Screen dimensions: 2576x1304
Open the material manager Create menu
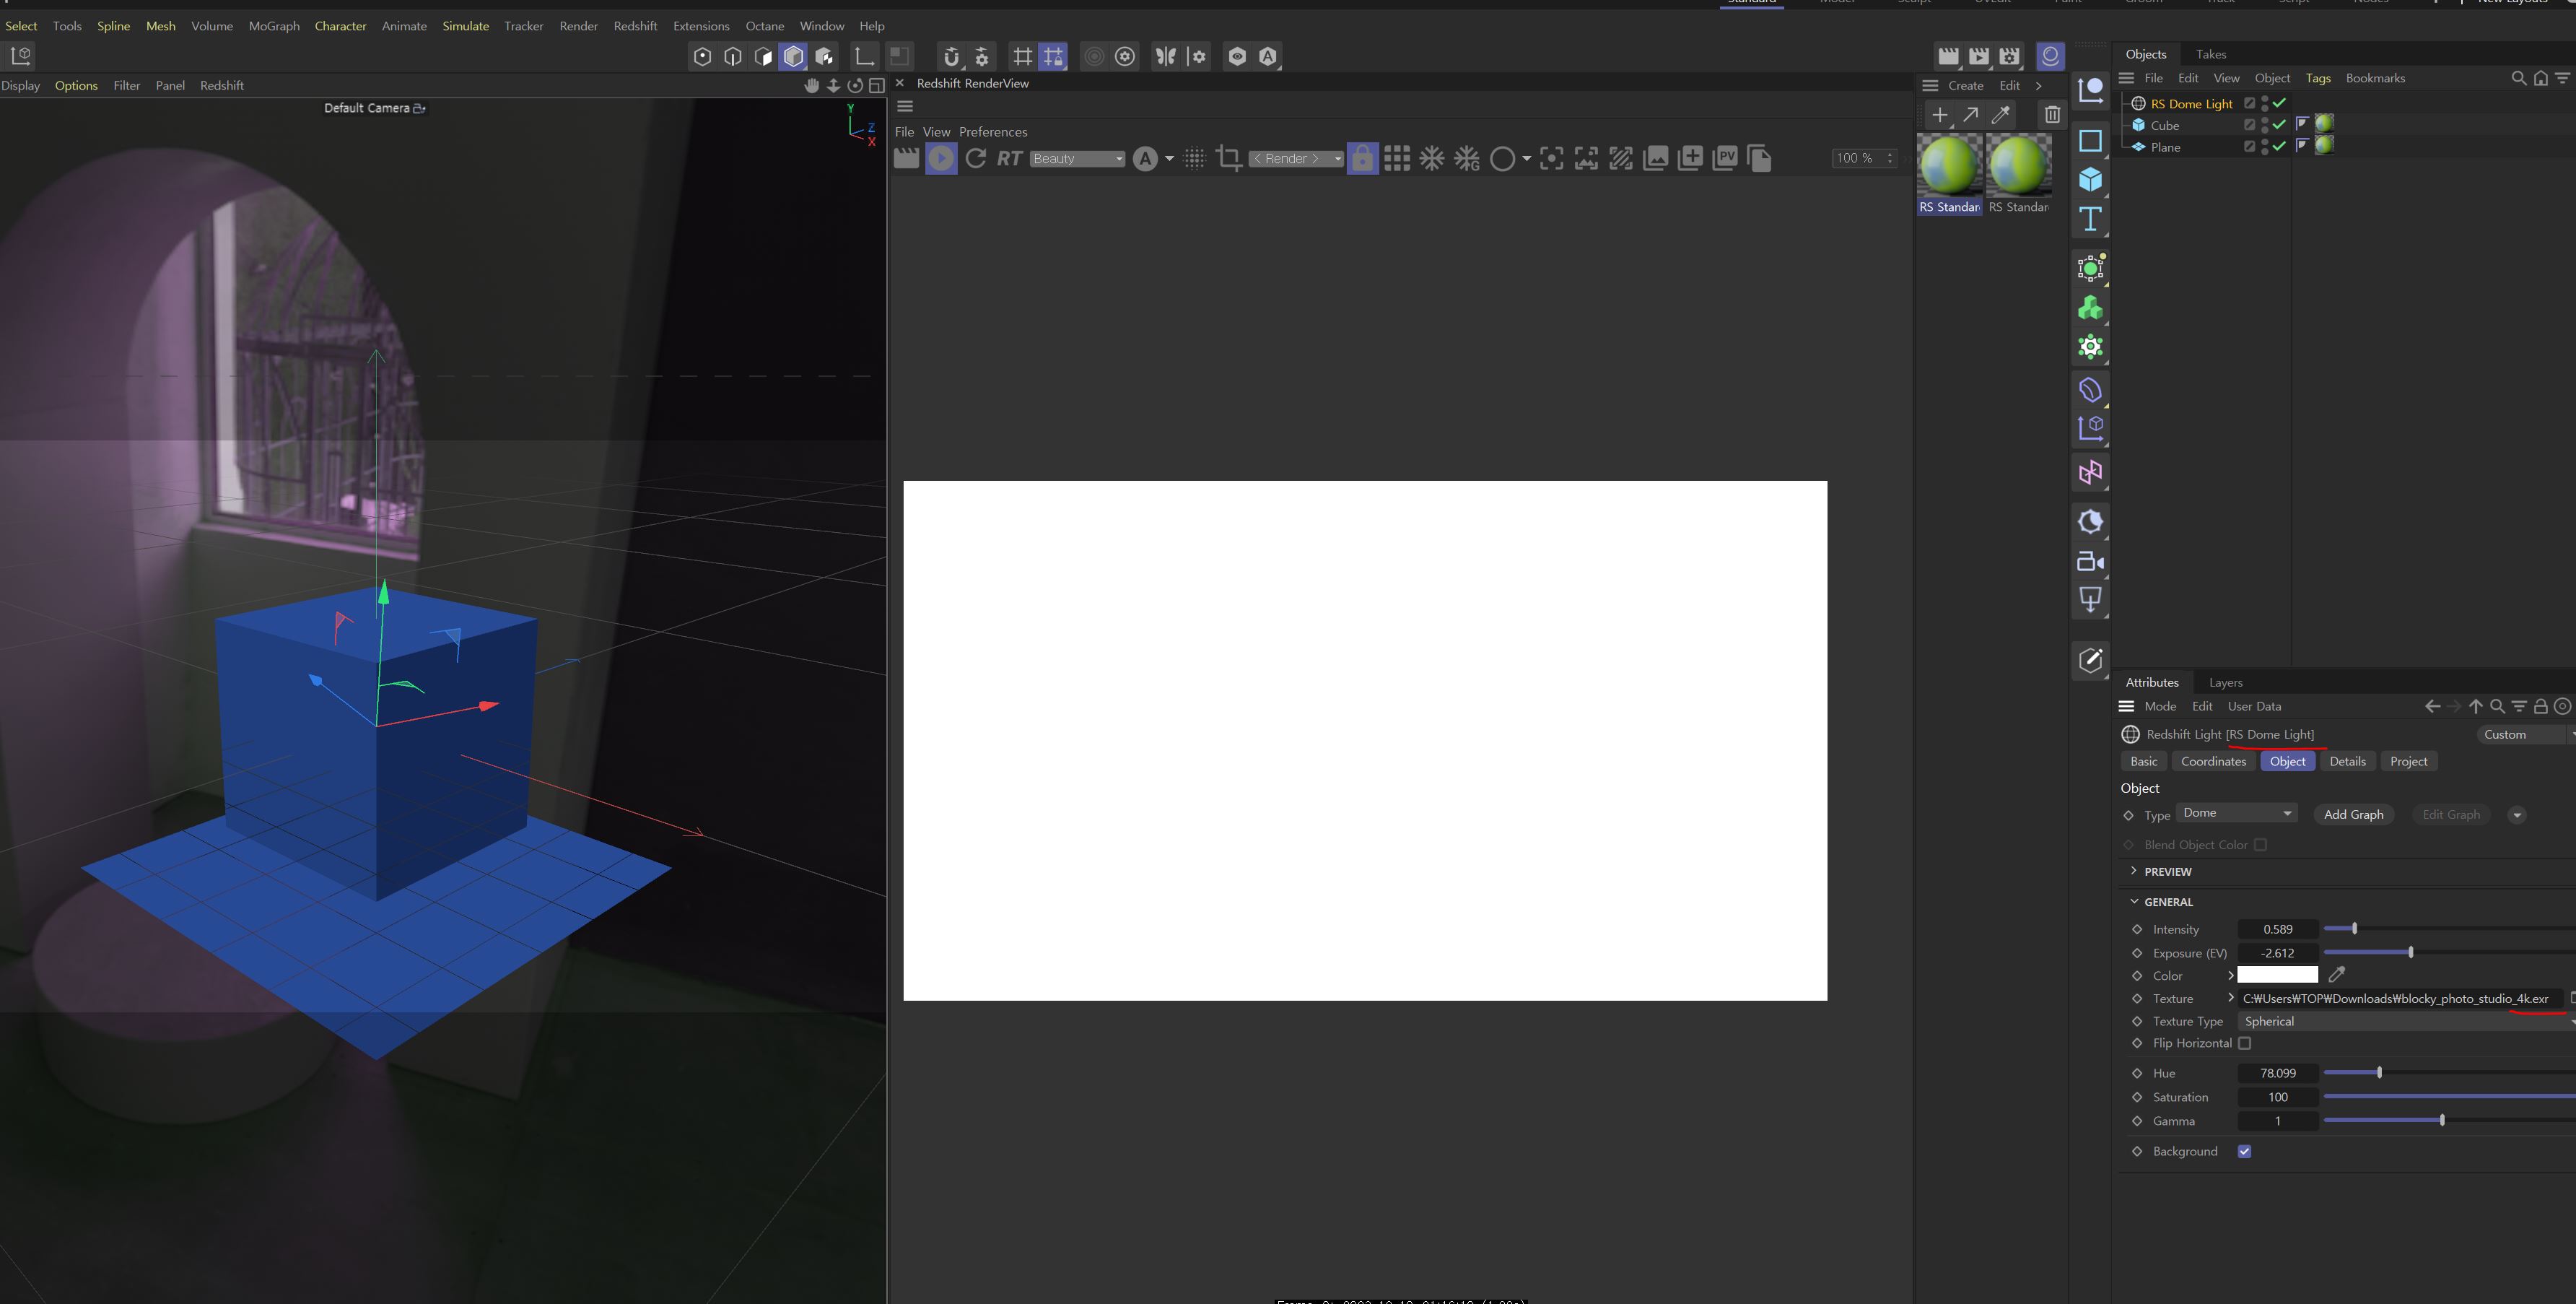(1965, 85)
